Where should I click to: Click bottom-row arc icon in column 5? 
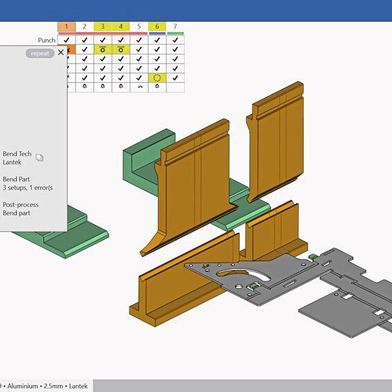[139, 87]
